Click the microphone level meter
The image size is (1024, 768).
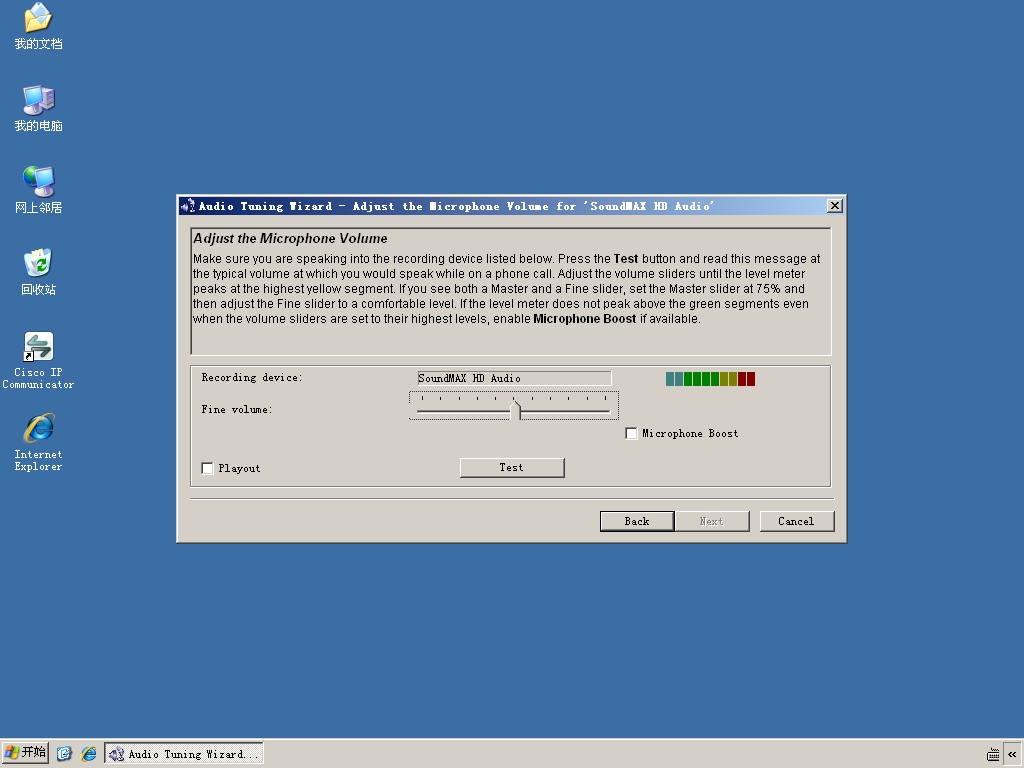coord(710,379)
